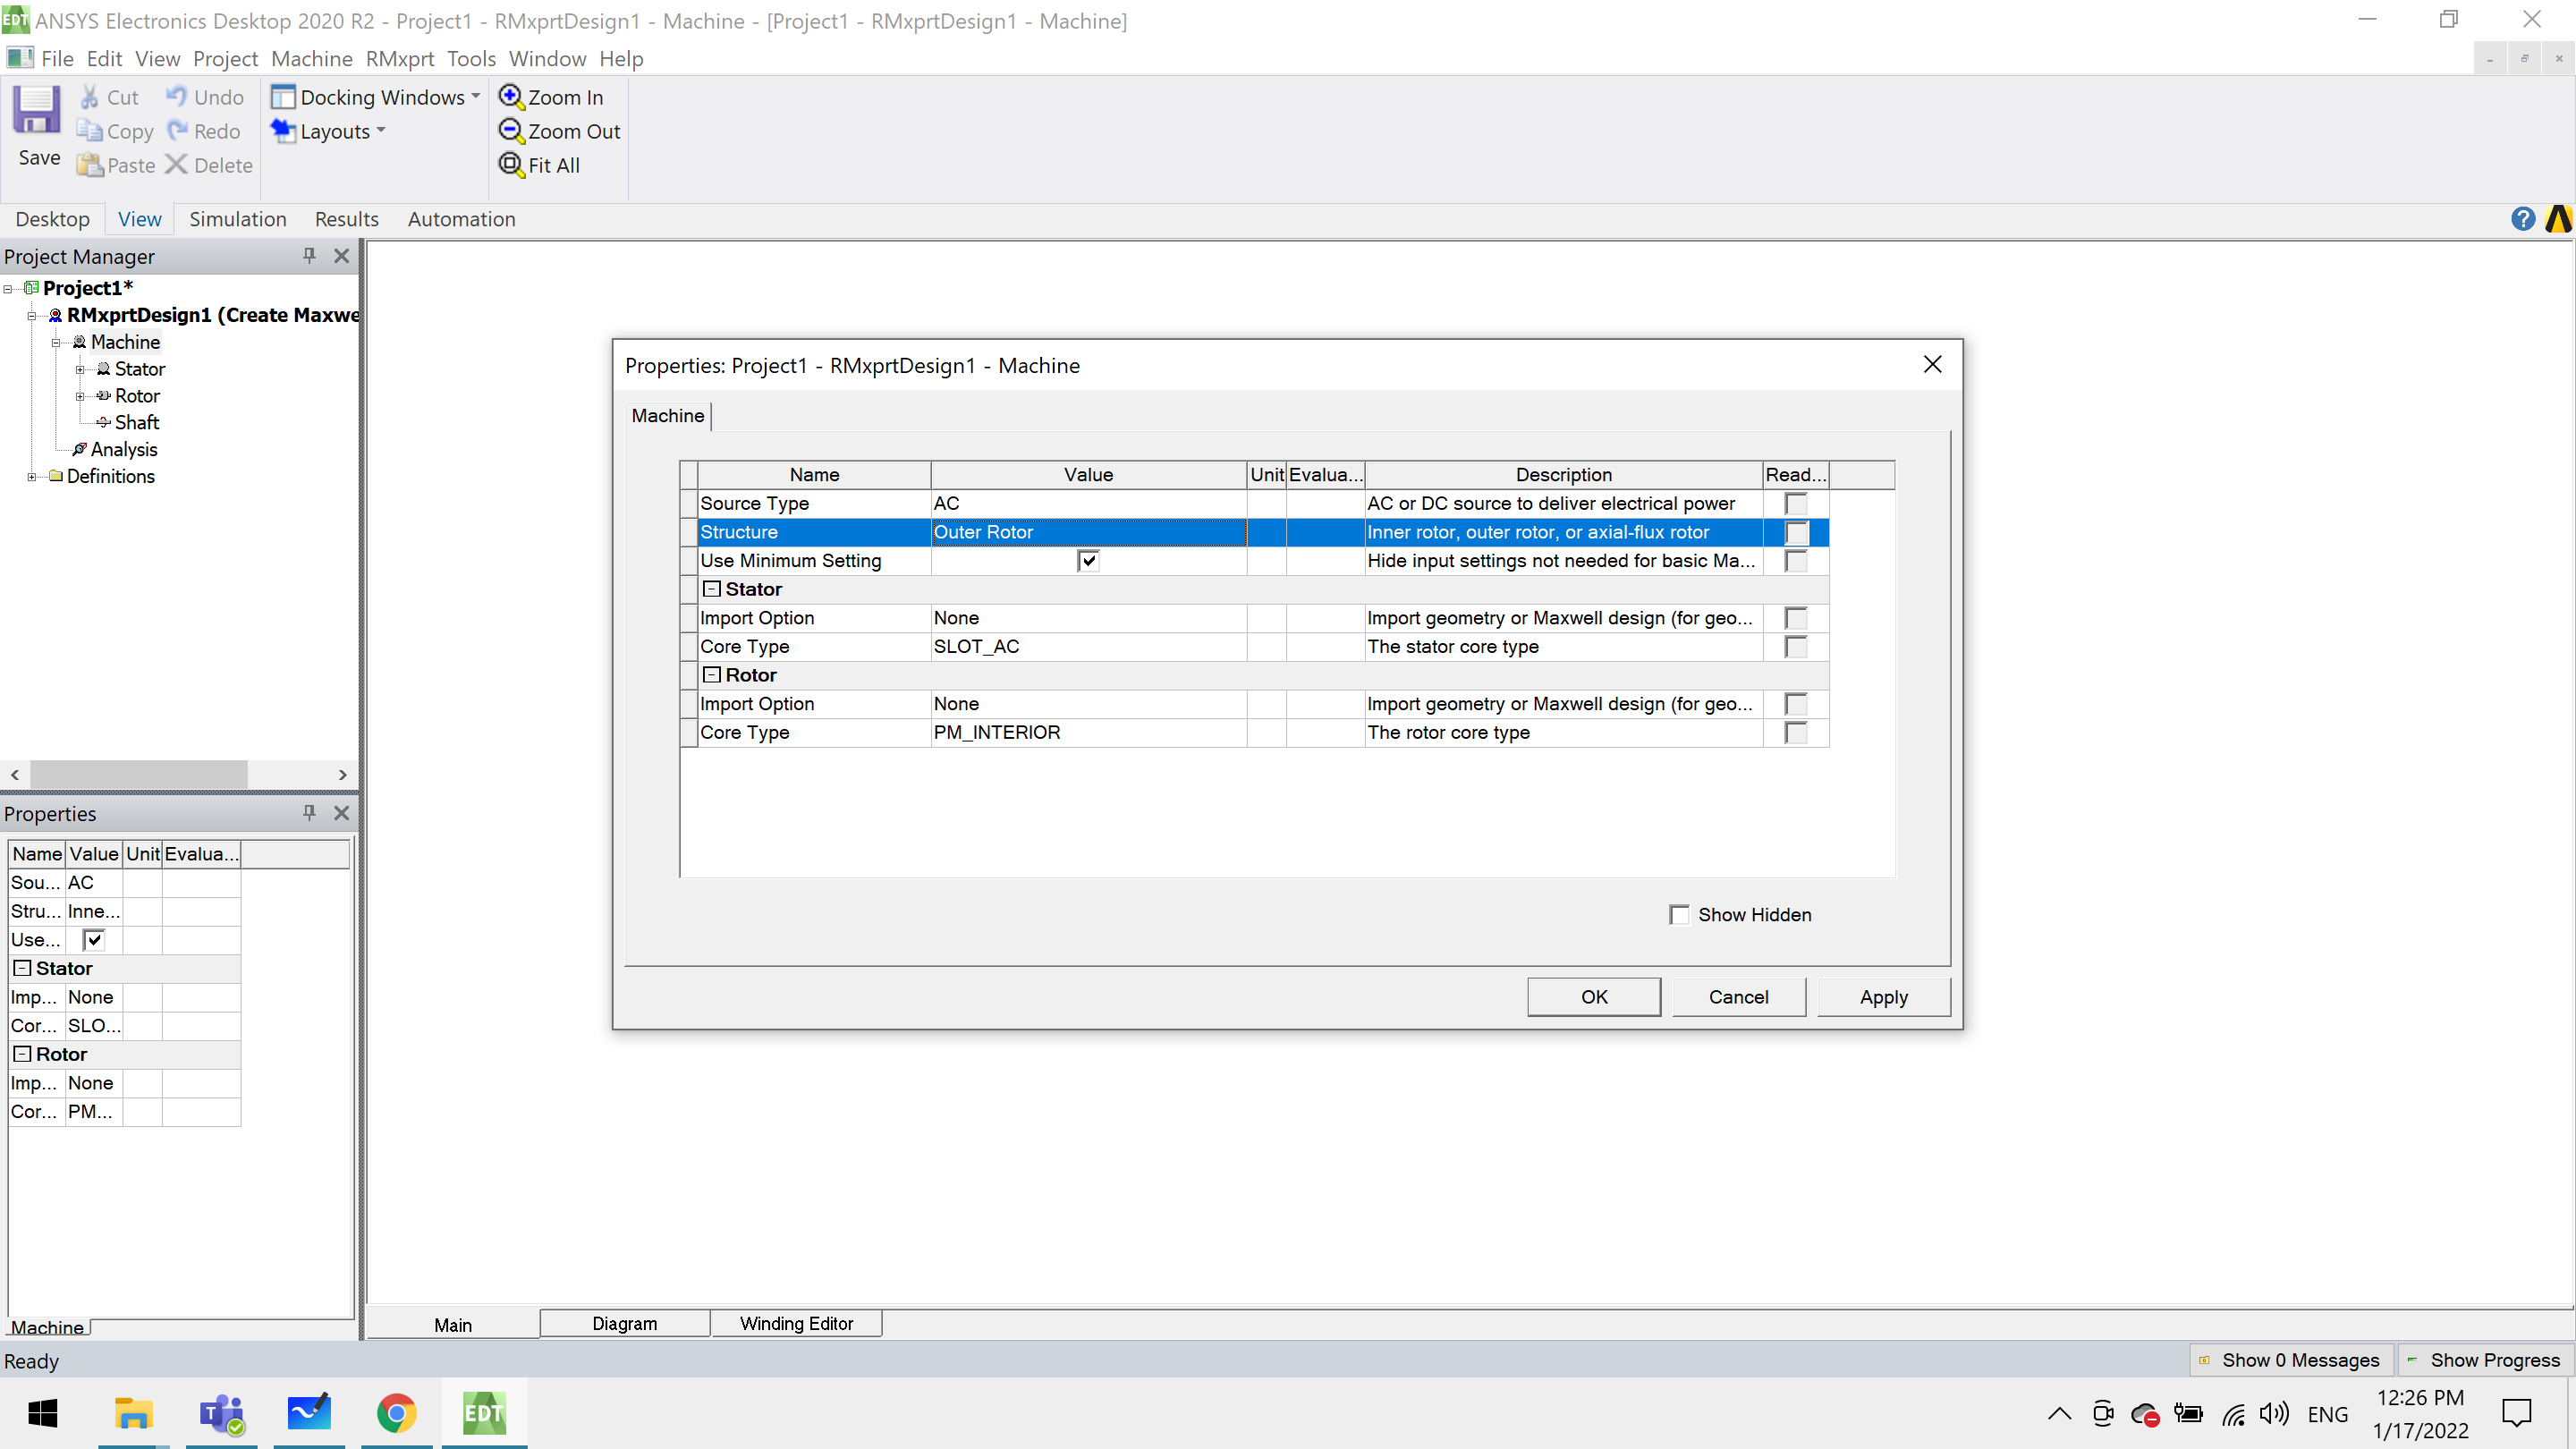Select the Analysis node in project tree
Image resolution: width=2576 pixels, height=1449 pixels.
tap(123, 450)
